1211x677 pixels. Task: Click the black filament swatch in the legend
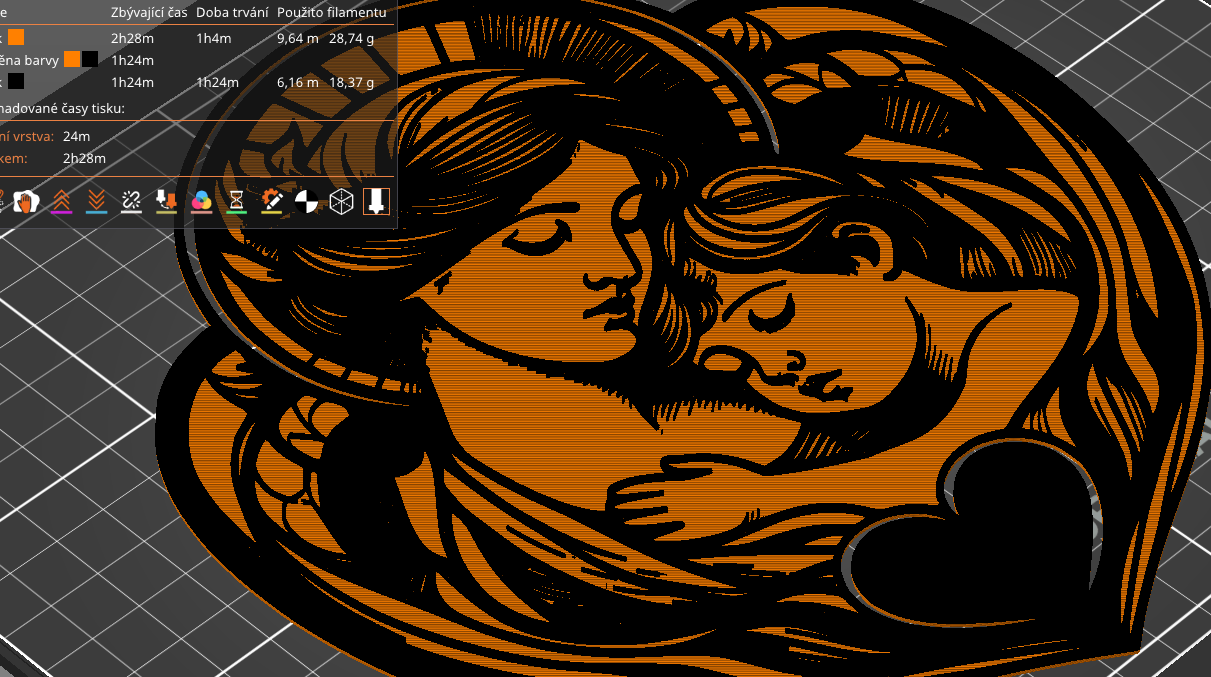18,82
